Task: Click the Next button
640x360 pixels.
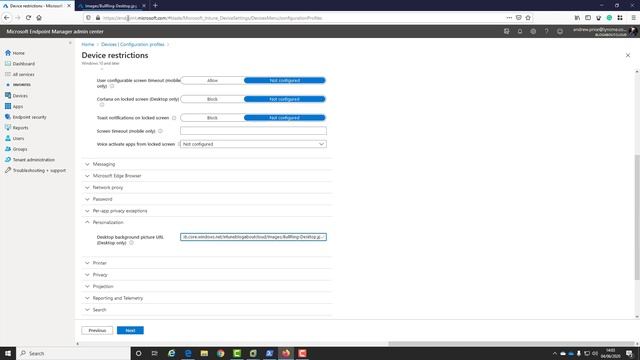Action: point(130,330)
